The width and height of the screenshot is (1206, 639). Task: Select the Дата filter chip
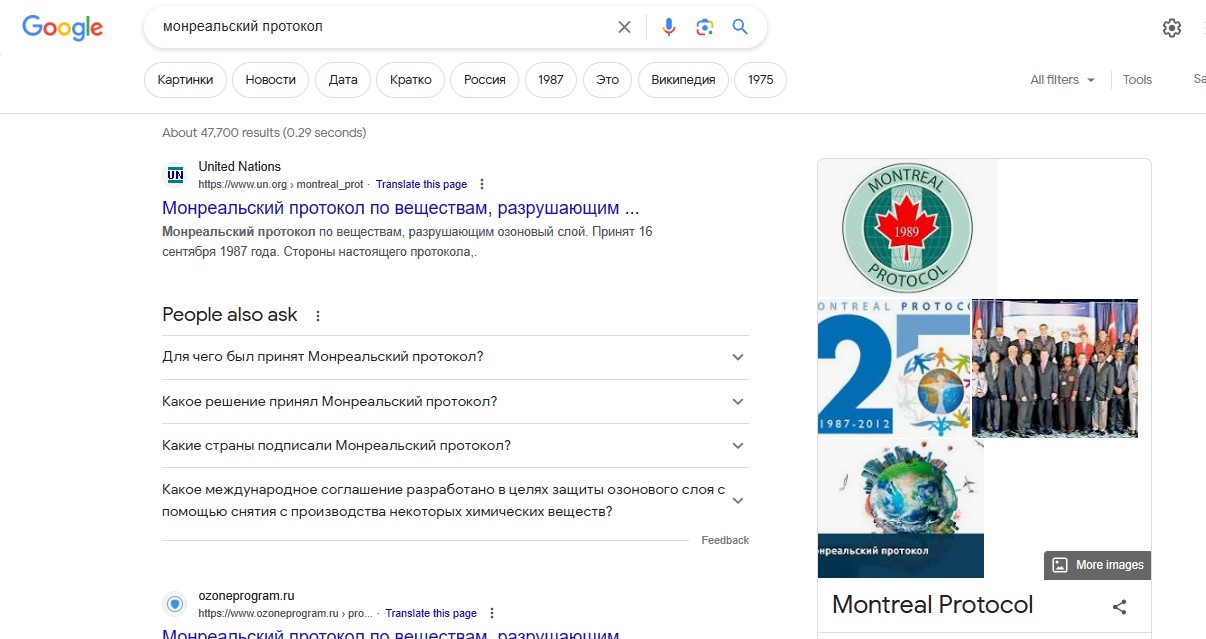click(343, 80)
